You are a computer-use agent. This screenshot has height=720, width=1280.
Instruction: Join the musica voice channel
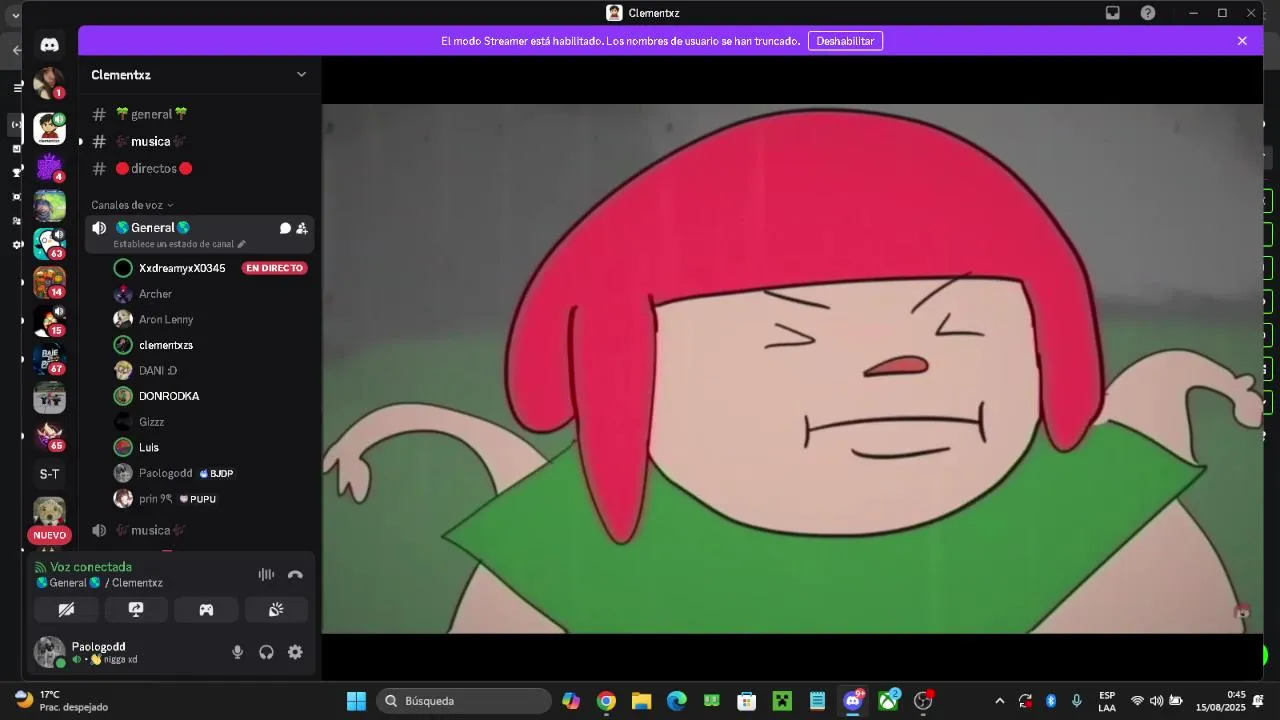tap(200, 530)
